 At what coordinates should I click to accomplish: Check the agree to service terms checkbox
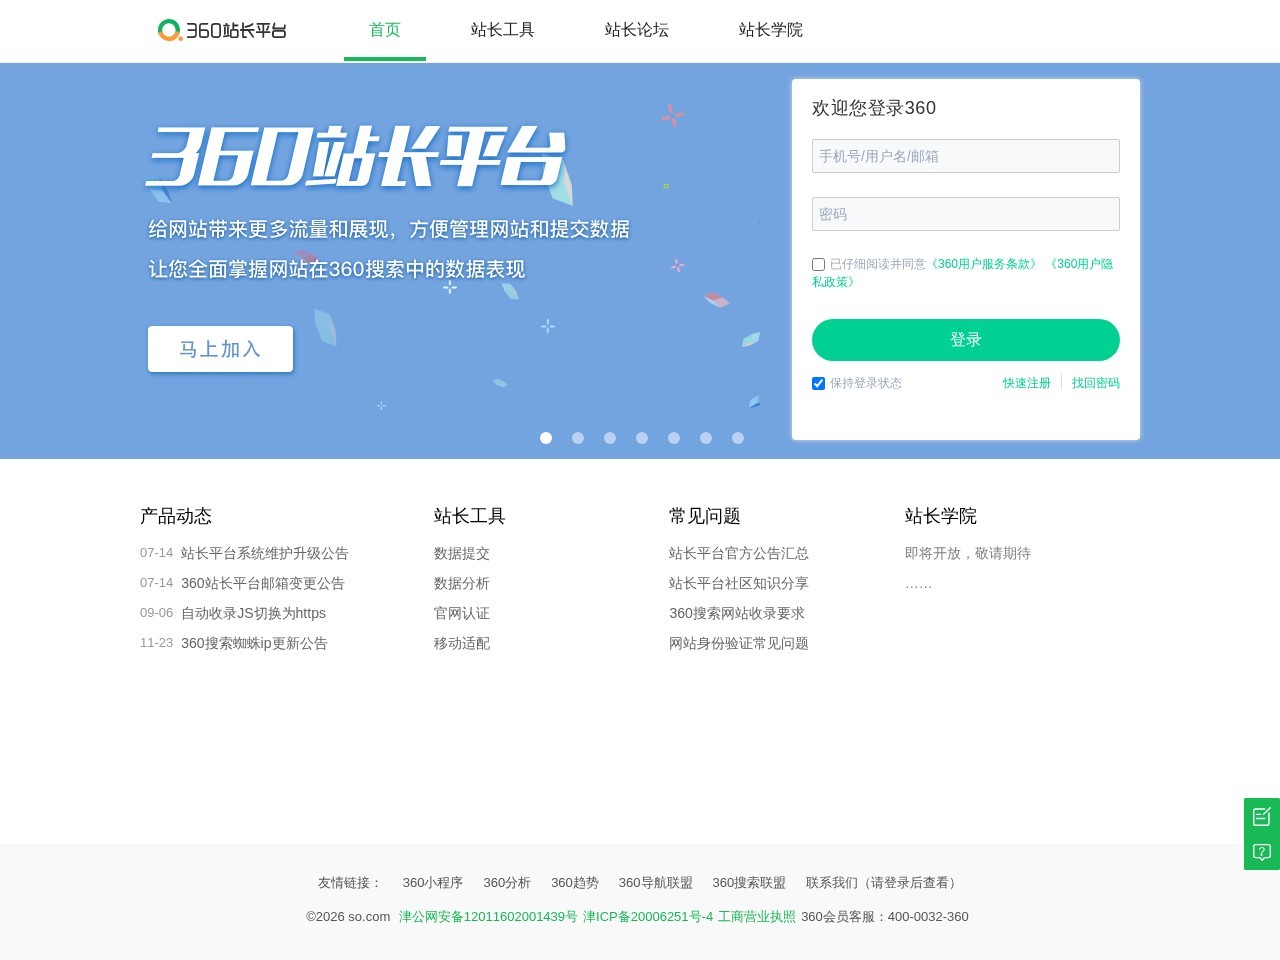[x=818, y=265]
